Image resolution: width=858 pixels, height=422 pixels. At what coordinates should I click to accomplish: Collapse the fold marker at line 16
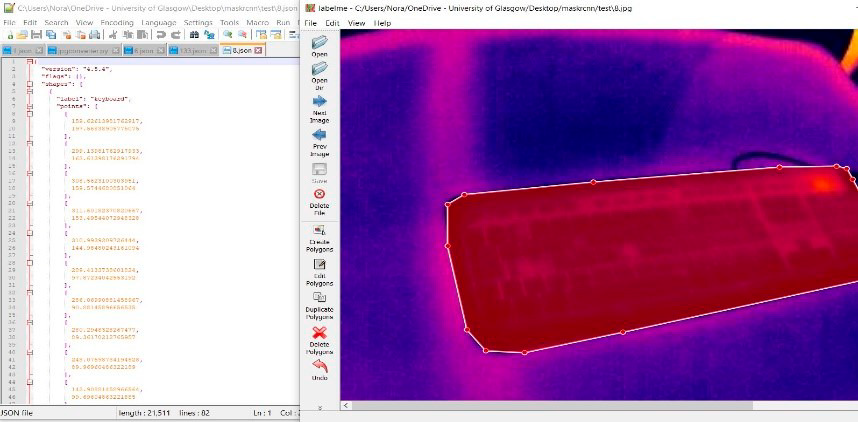click(x=30, y=173)
